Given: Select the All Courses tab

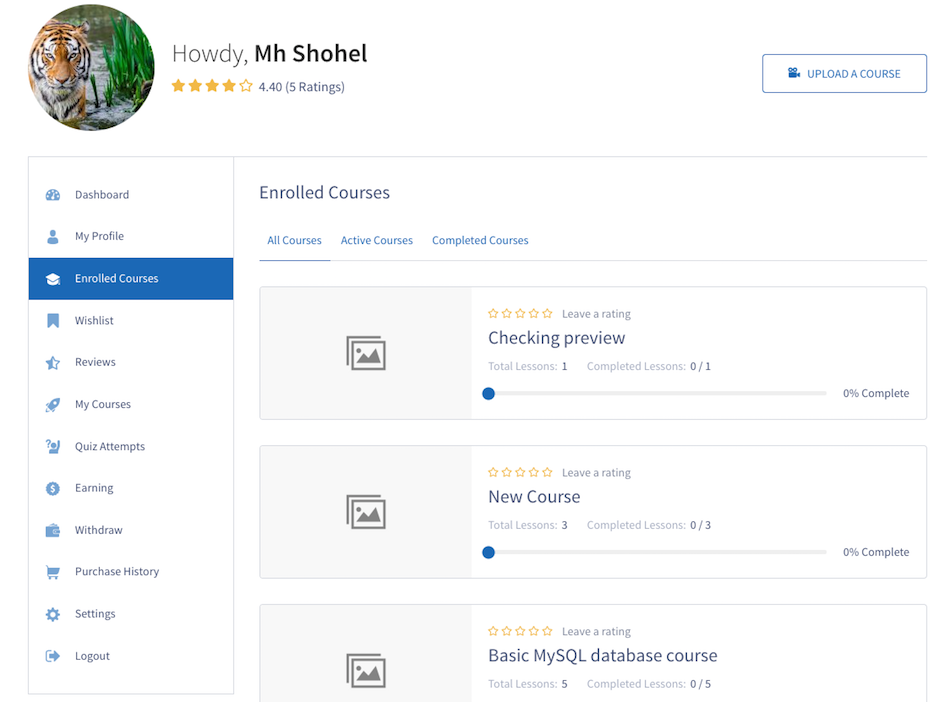Looking at the screenshot, I should click(294, 240).
